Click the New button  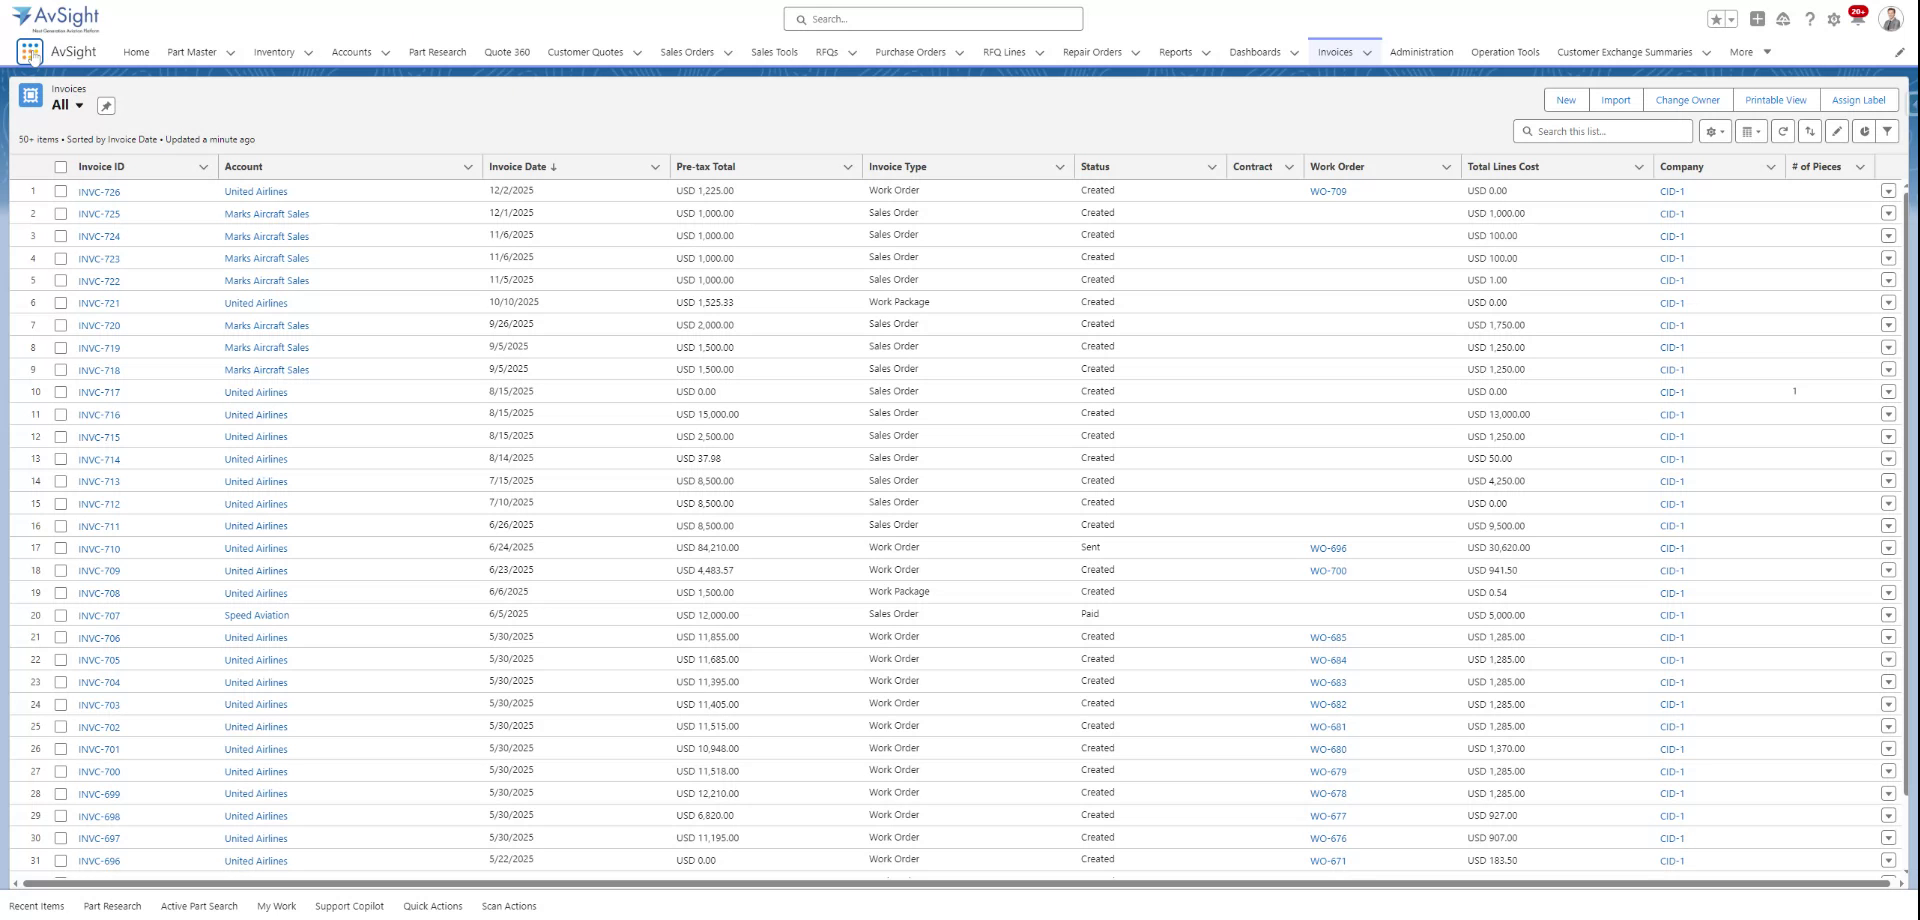click(x=1565, y=100)
